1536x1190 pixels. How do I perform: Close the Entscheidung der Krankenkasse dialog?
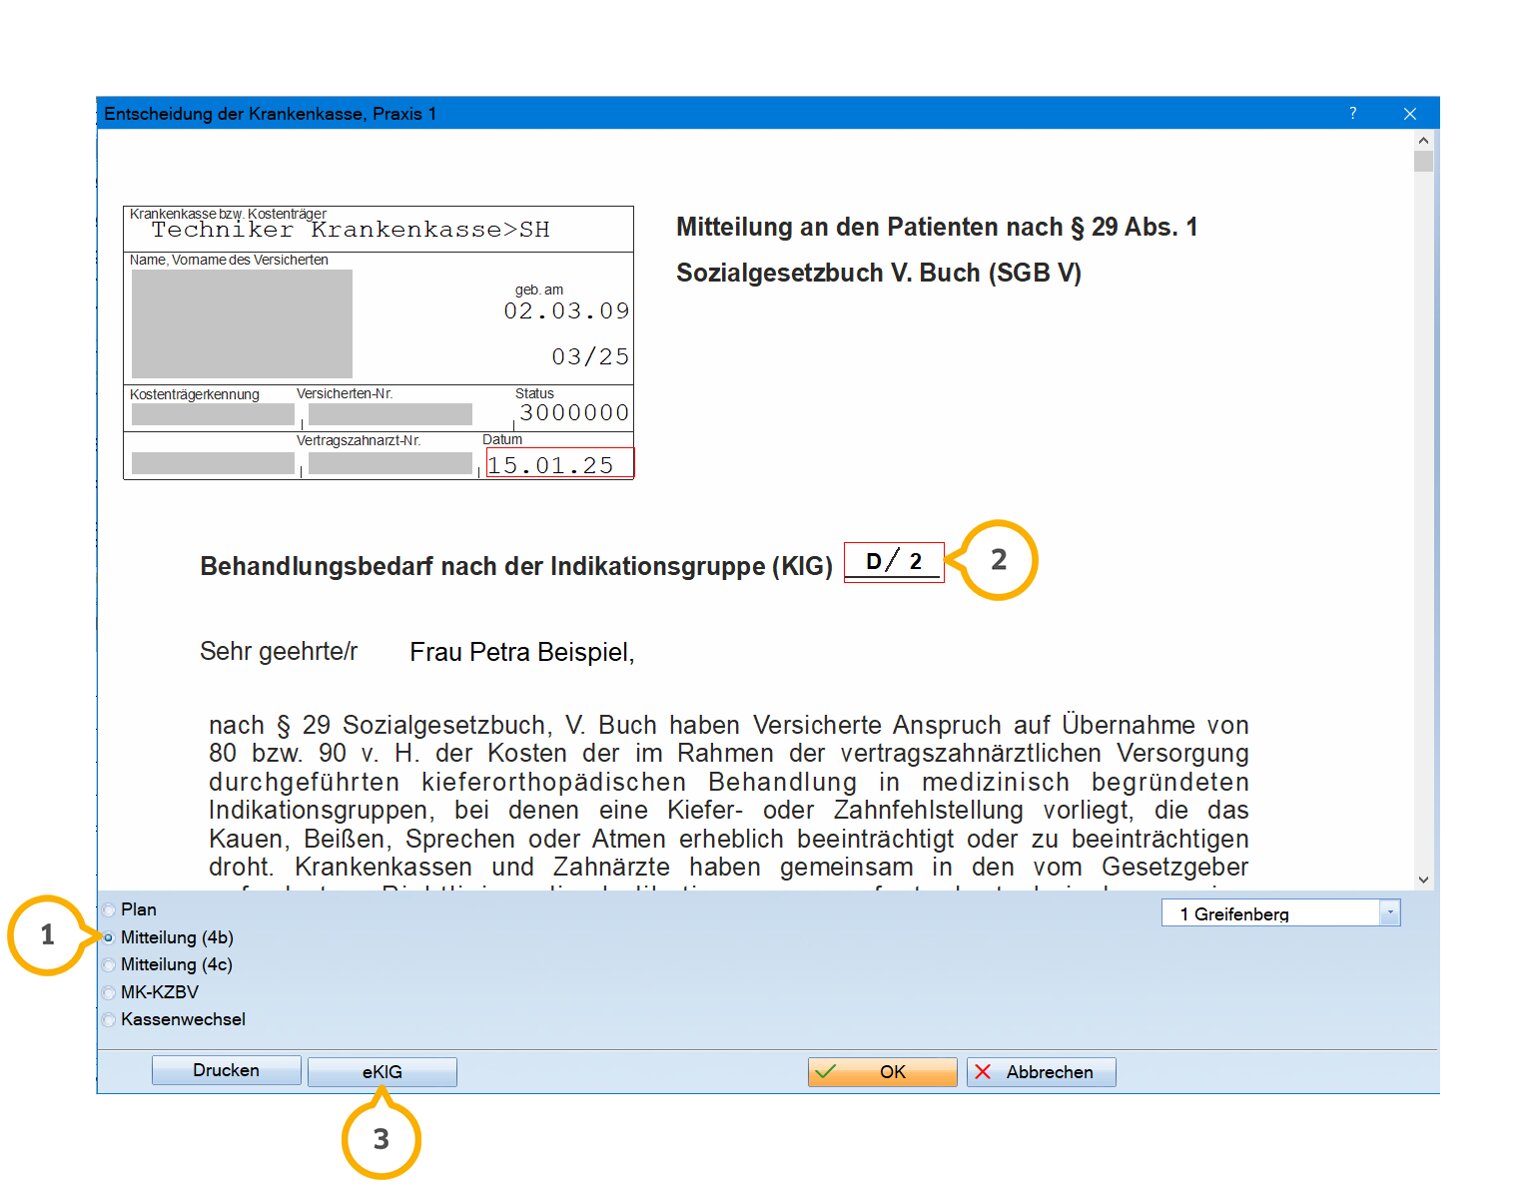click(1410, 113)
